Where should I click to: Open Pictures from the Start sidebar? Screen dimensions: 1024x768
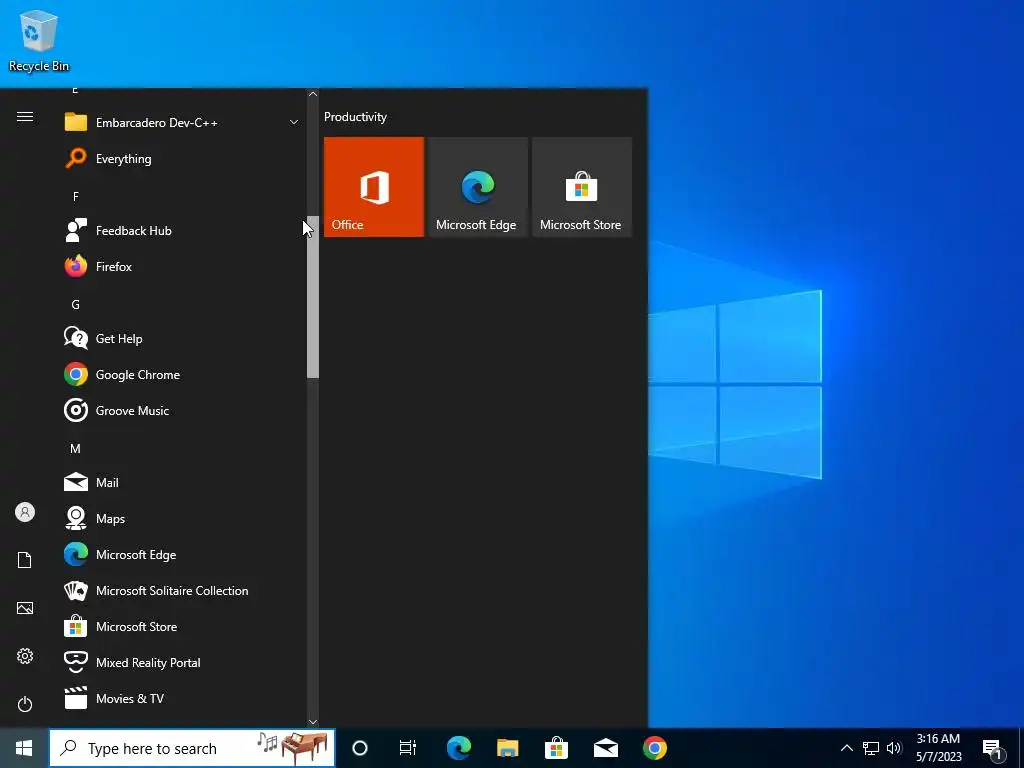coord(25,608)
